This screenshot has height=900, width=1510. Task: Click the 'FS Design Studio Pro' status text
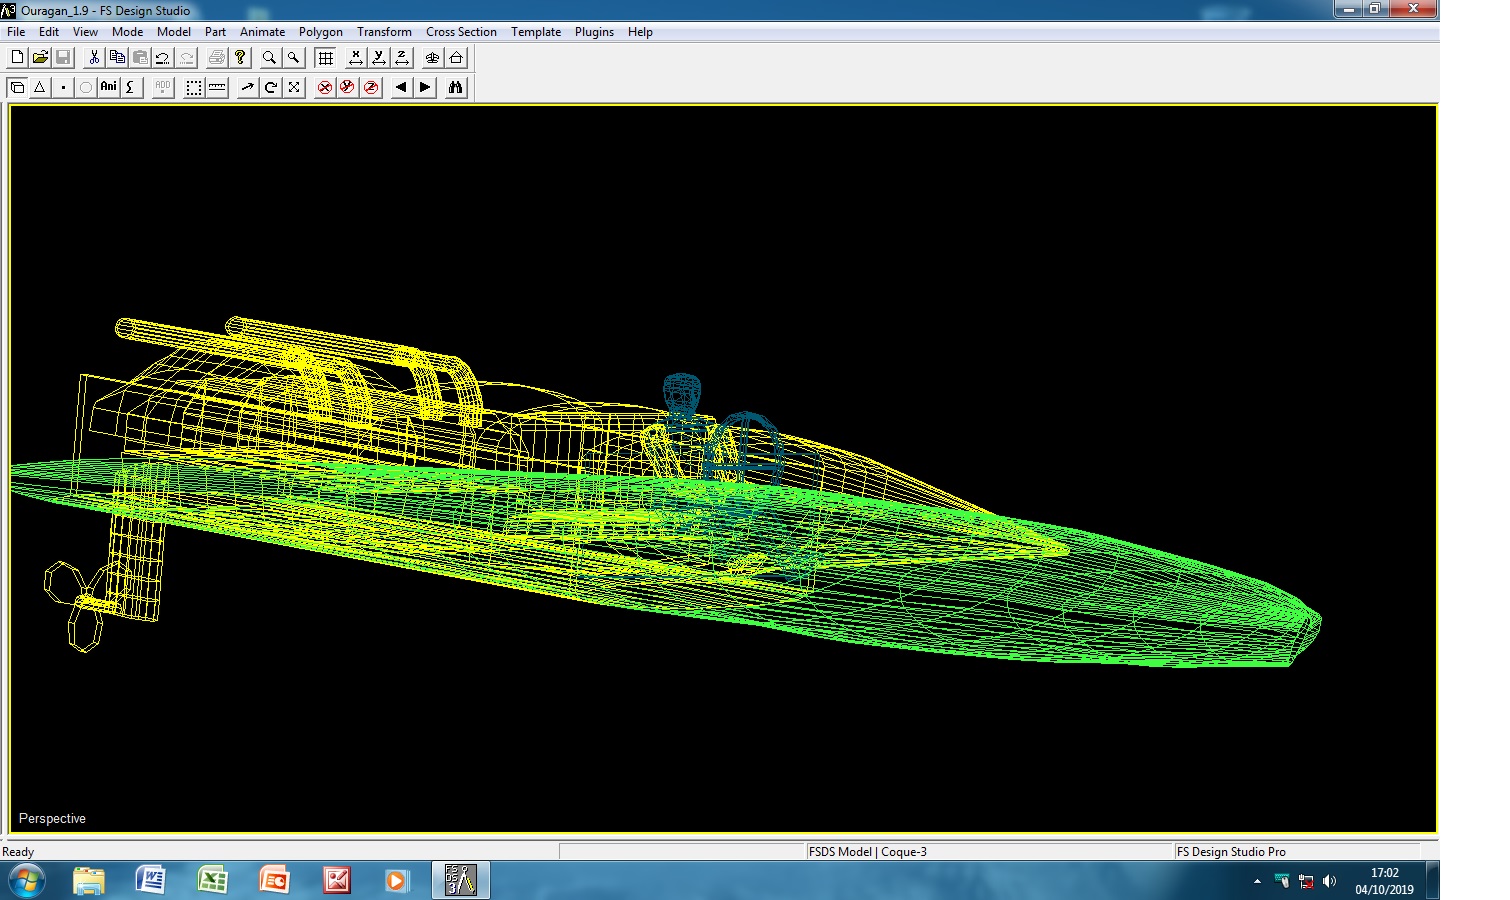point(1231,852)
